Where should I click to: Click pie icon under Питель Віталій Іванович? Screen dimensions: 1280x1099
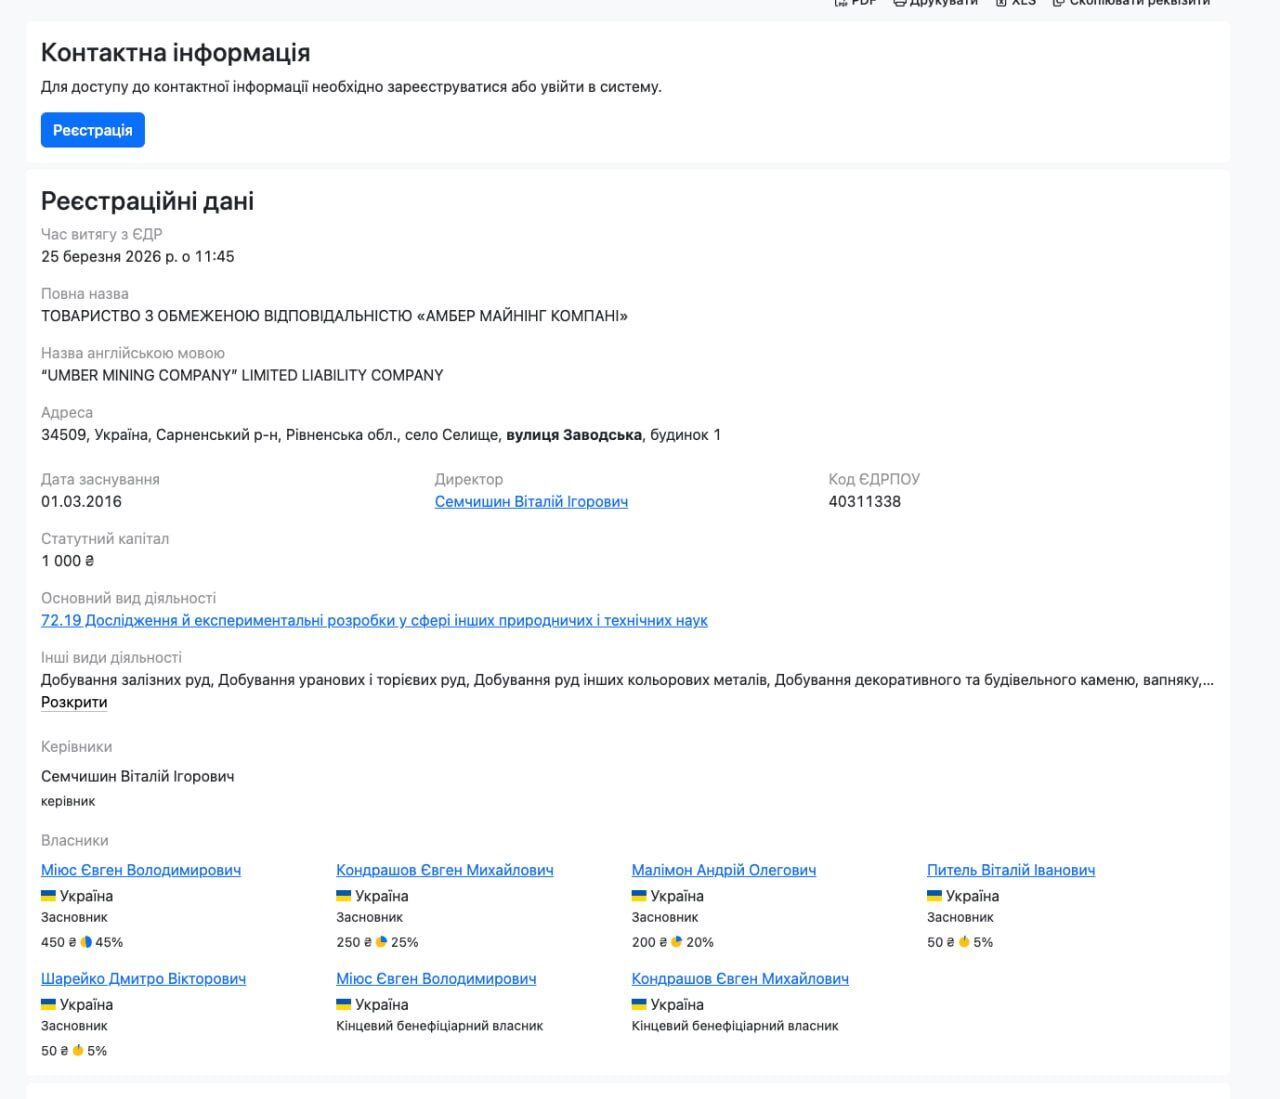point(964,942)
